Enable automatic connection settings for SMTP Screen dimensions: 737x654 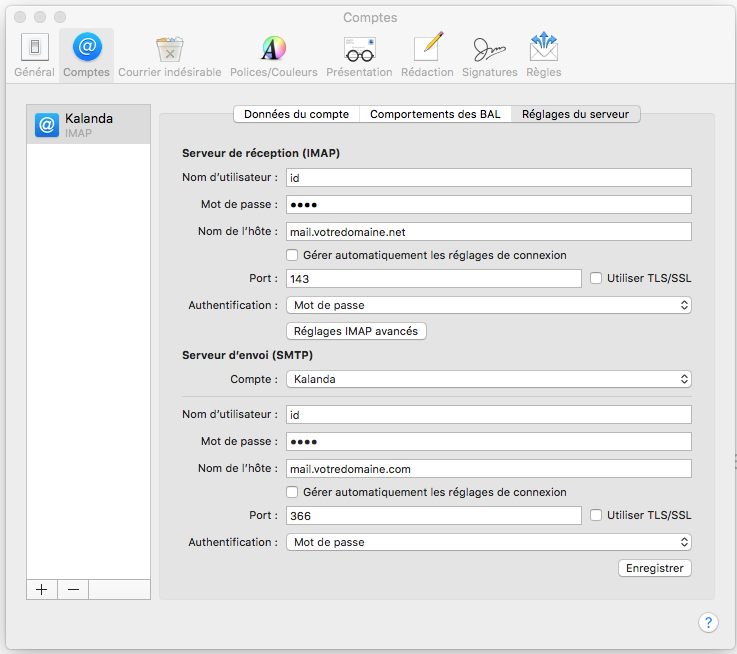point(292,492)
